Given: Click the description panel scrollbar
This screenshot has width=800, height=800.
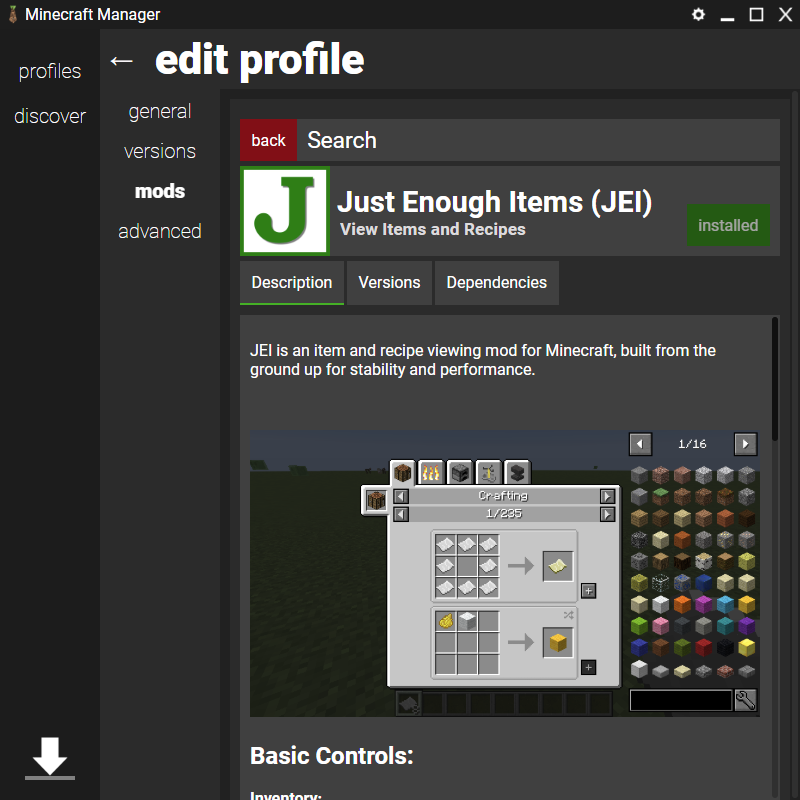Looking at the screenshot, I should point(775,379).
